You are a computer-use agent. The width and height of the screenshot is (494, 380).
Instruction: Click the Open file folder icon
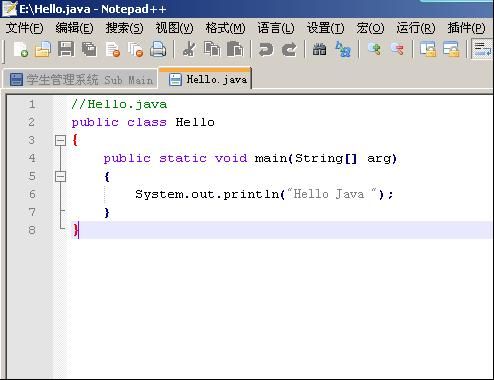[43, 50]
